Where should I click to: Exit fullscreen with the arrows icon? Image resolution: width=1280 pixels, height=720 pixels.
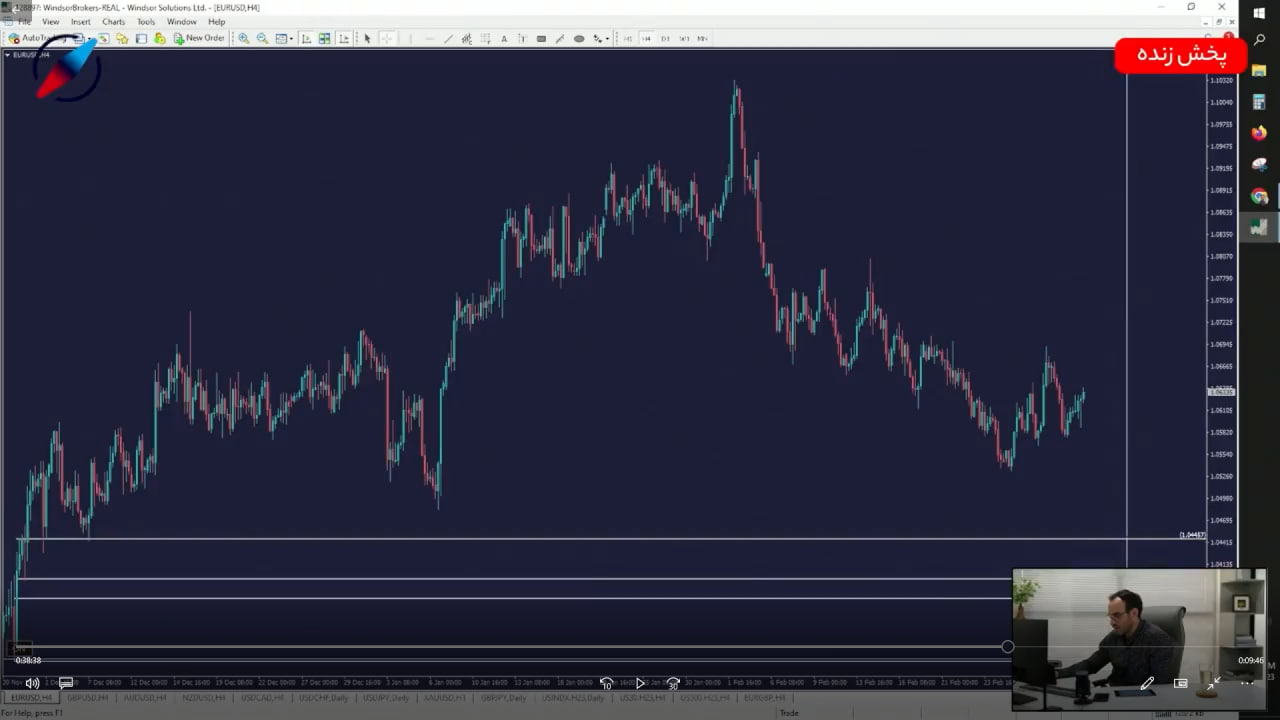click(1213, 683)
